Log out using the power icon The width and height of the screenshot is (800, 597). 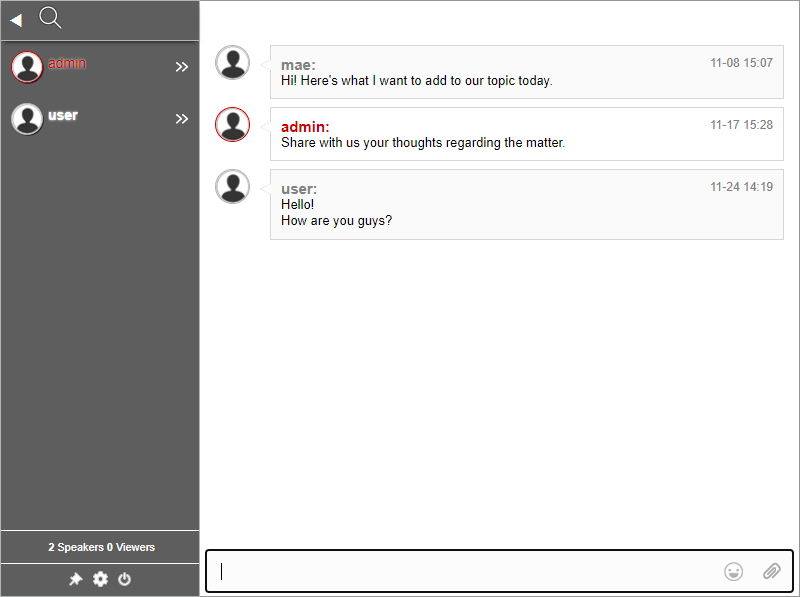(x=125, y=579)
